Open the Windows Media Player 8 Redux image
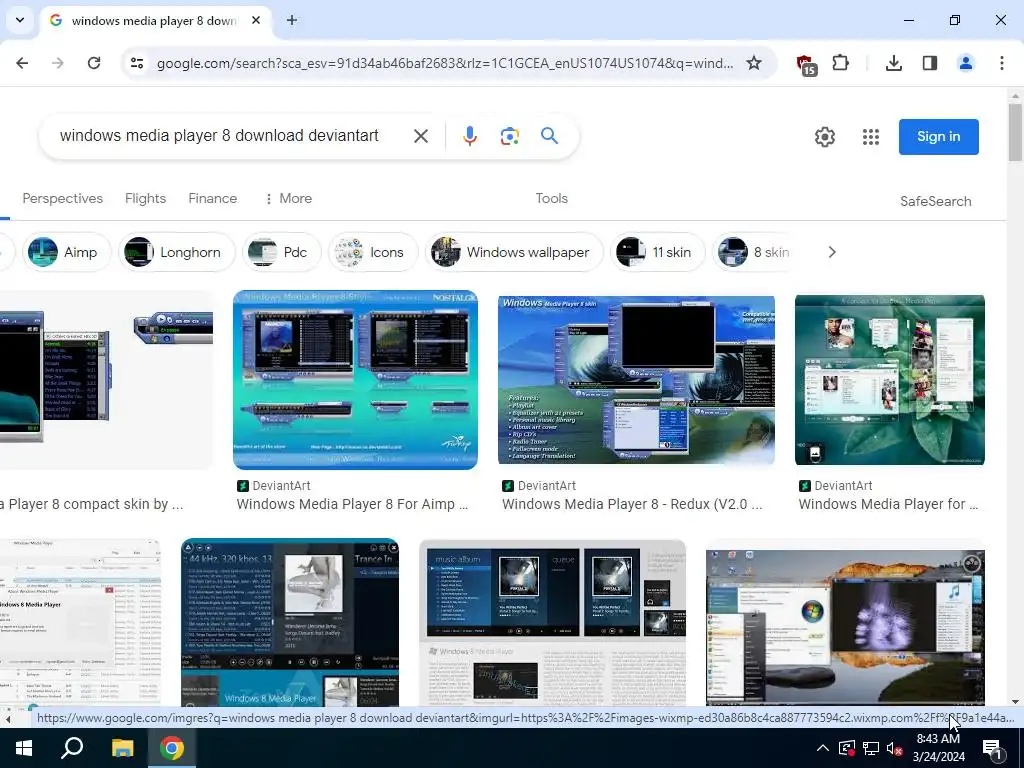 pos(636,379)
